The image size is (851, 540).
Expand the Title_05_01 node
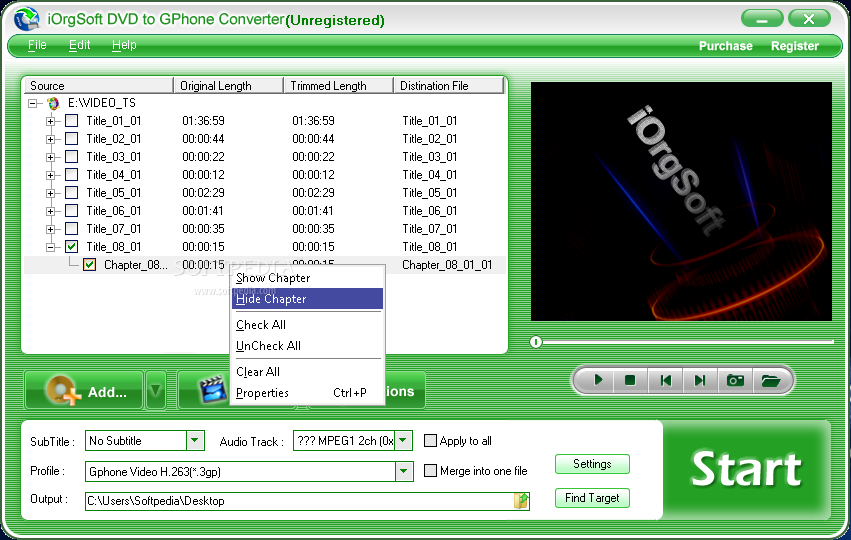[50, 193]
